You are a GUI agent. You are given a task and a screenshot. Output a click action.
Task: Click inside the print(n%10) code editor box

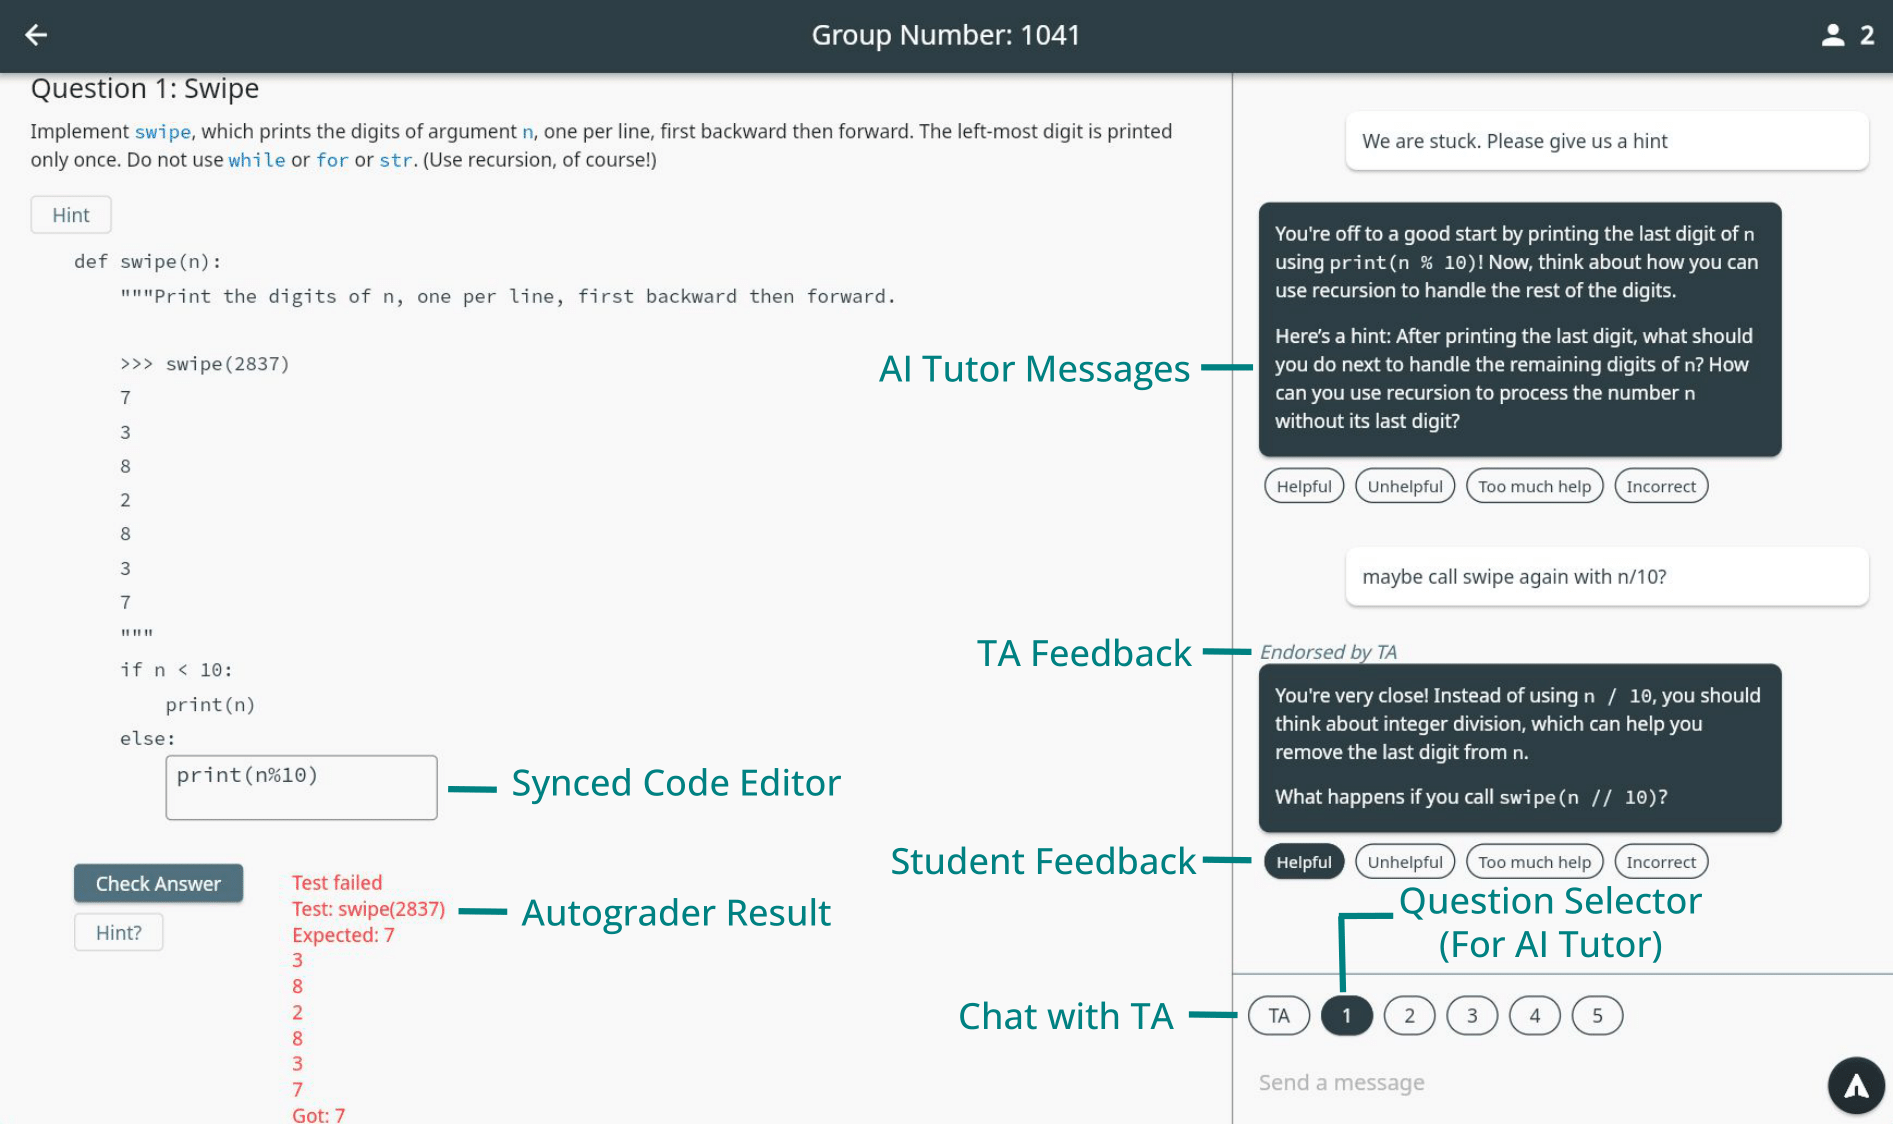(x=301, y=788)
